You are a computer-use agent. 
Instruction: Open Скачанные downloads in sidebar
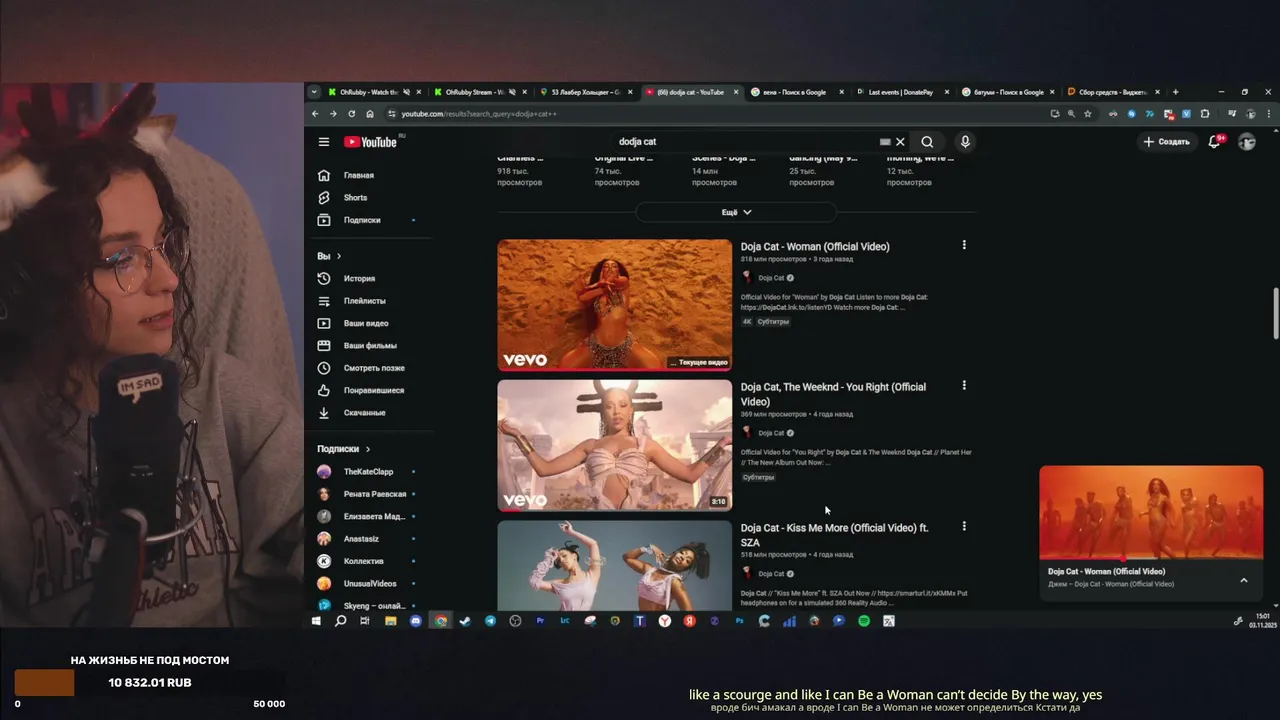pos(366,412)
